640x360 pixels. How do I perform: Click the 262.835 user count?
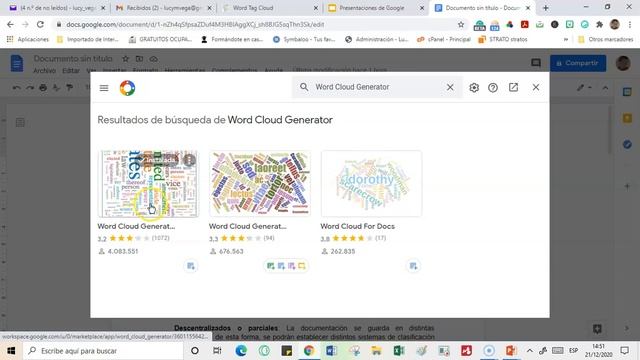[342, 251]
